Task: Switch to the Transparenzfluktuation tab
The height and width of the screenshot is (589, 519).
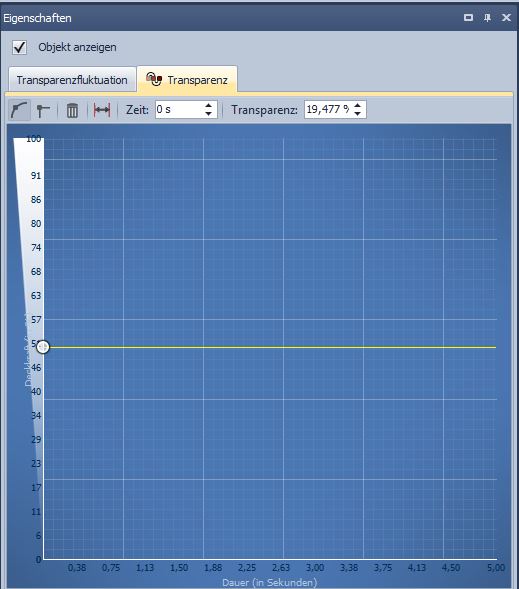Action: pos(72,80)
